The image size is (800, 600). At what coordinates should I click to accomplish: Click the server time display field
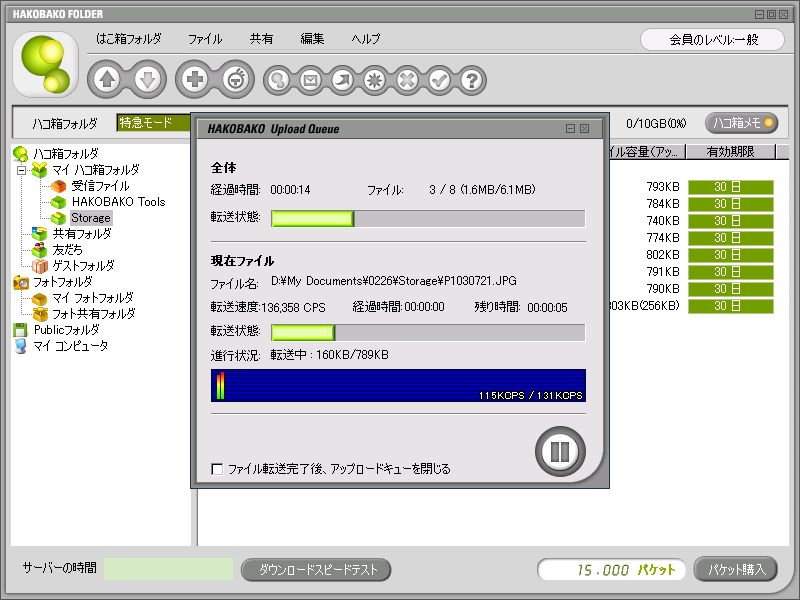pyautogui.click(x=169, y=569)
